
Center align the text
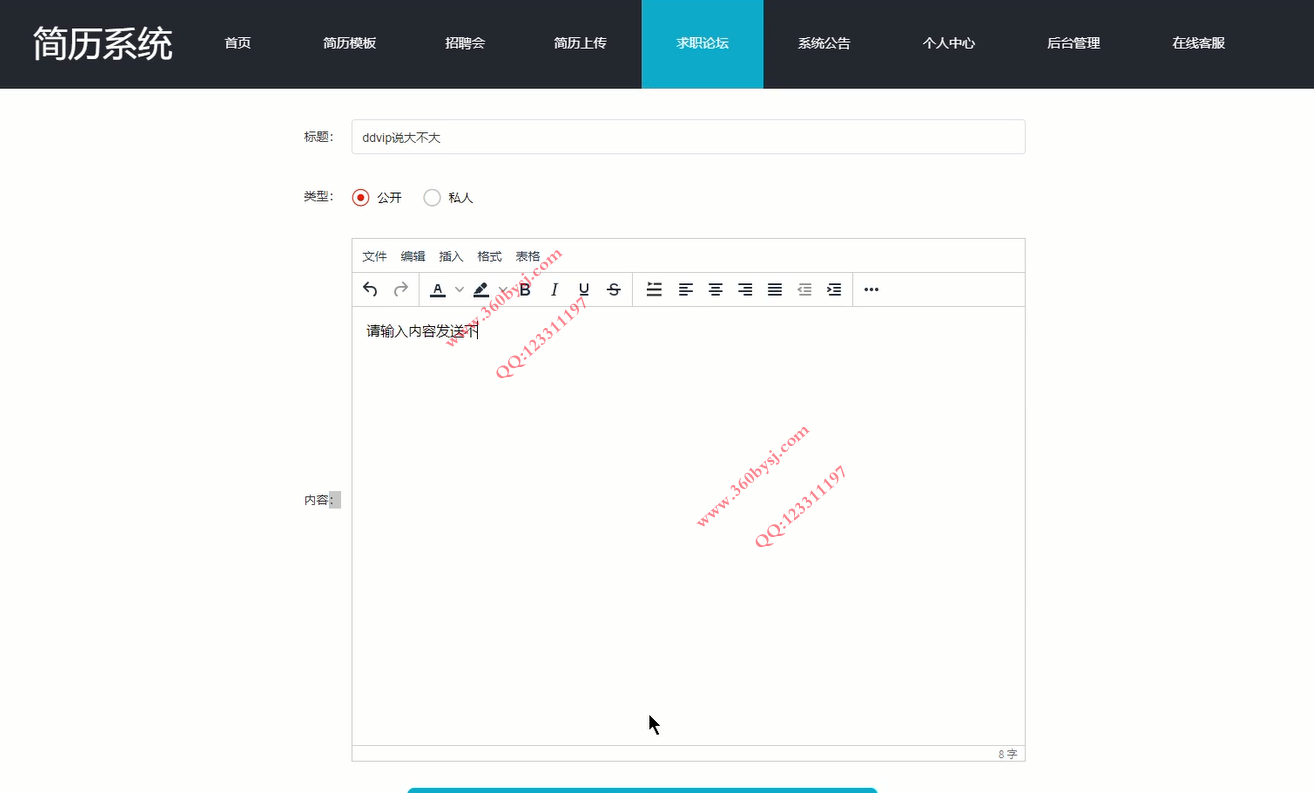pos(715,289)
